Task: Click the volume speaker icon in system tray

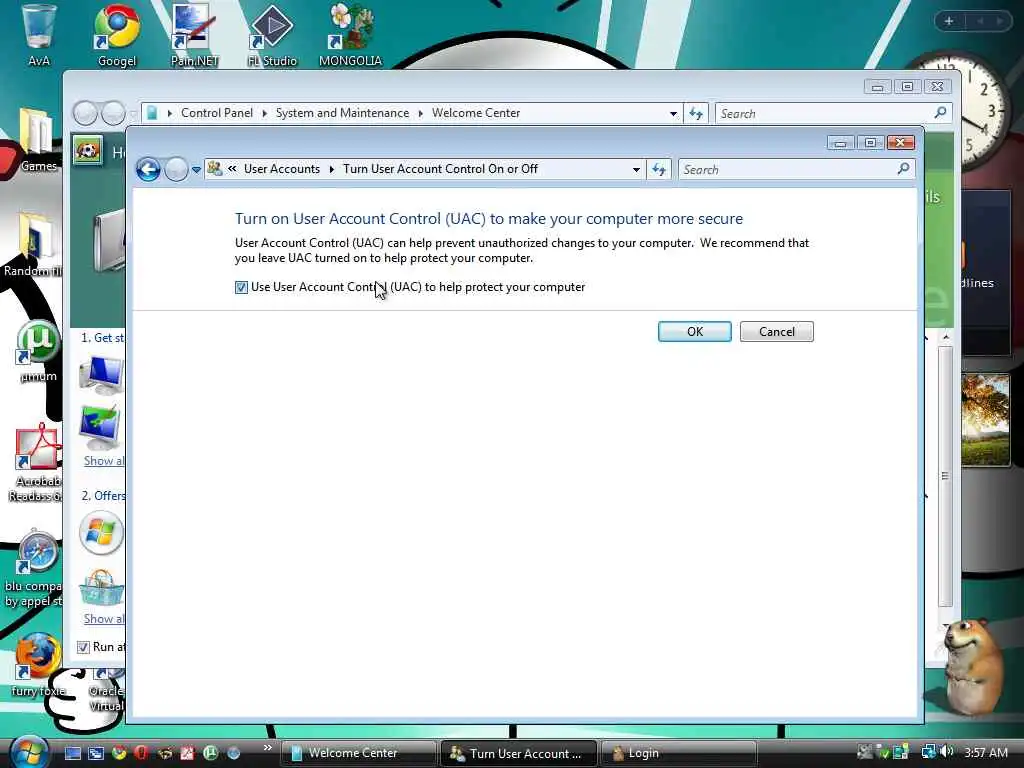Action: point(947,752)
